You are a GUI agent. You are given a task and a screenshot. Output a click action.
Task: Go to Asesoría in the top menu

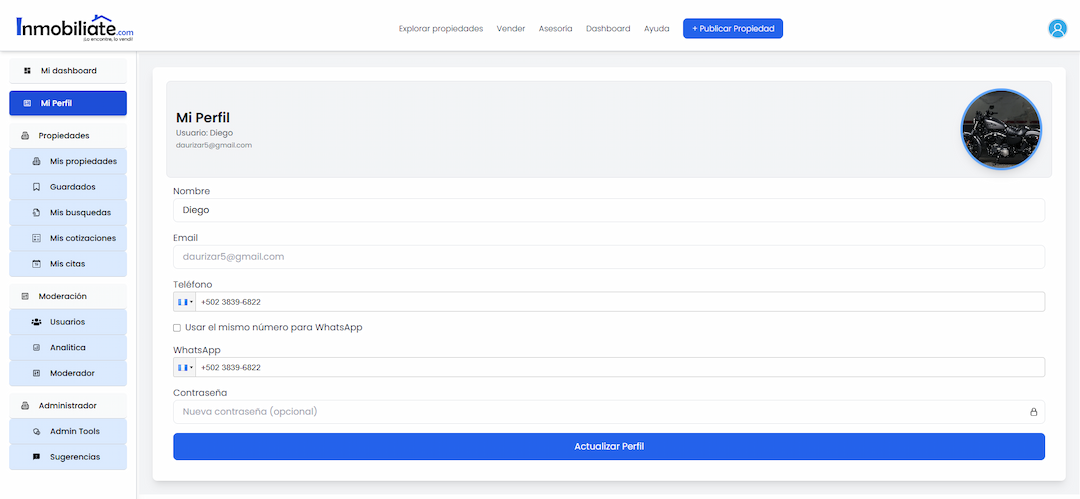click(555, 29)
